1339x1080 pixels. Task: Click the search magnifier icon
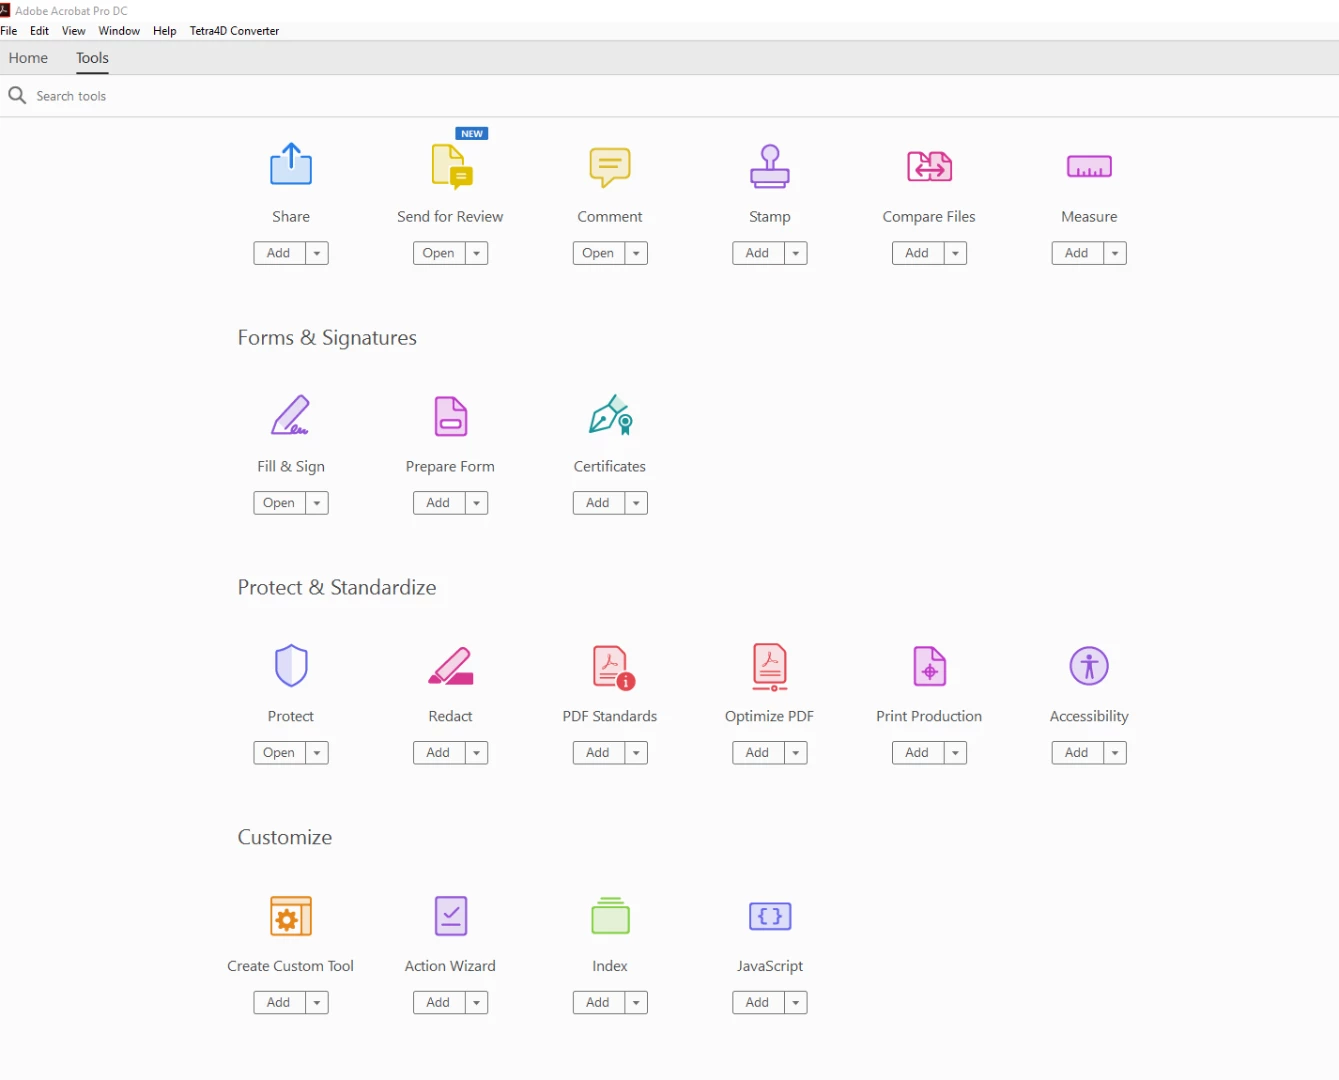17,95
